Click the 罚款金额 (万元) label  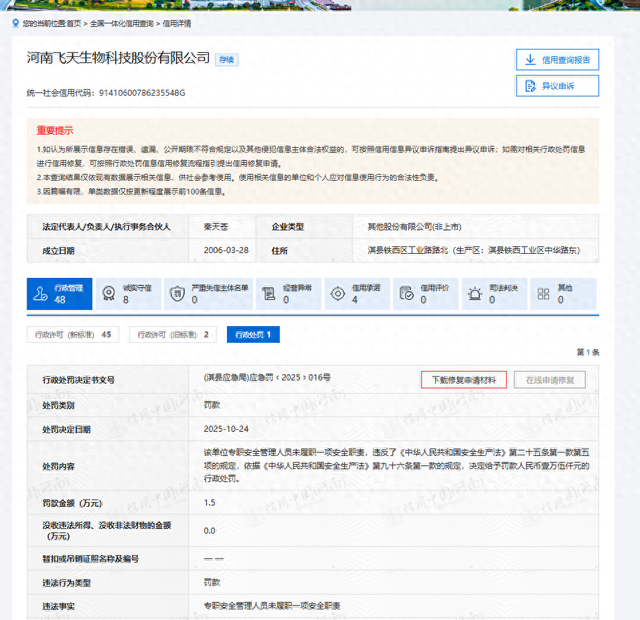click(x=72, y=503)
